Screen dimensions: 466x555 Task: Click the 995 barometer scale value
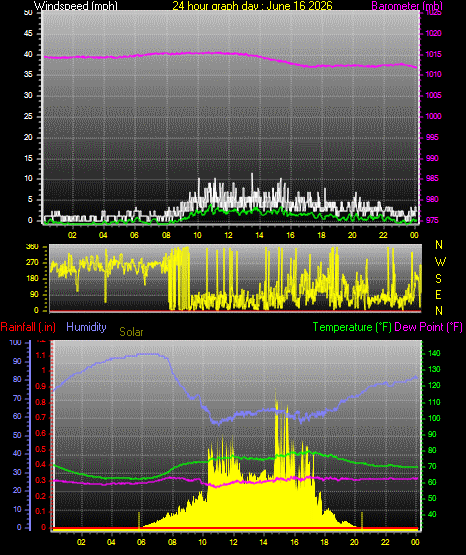point(432,137)
